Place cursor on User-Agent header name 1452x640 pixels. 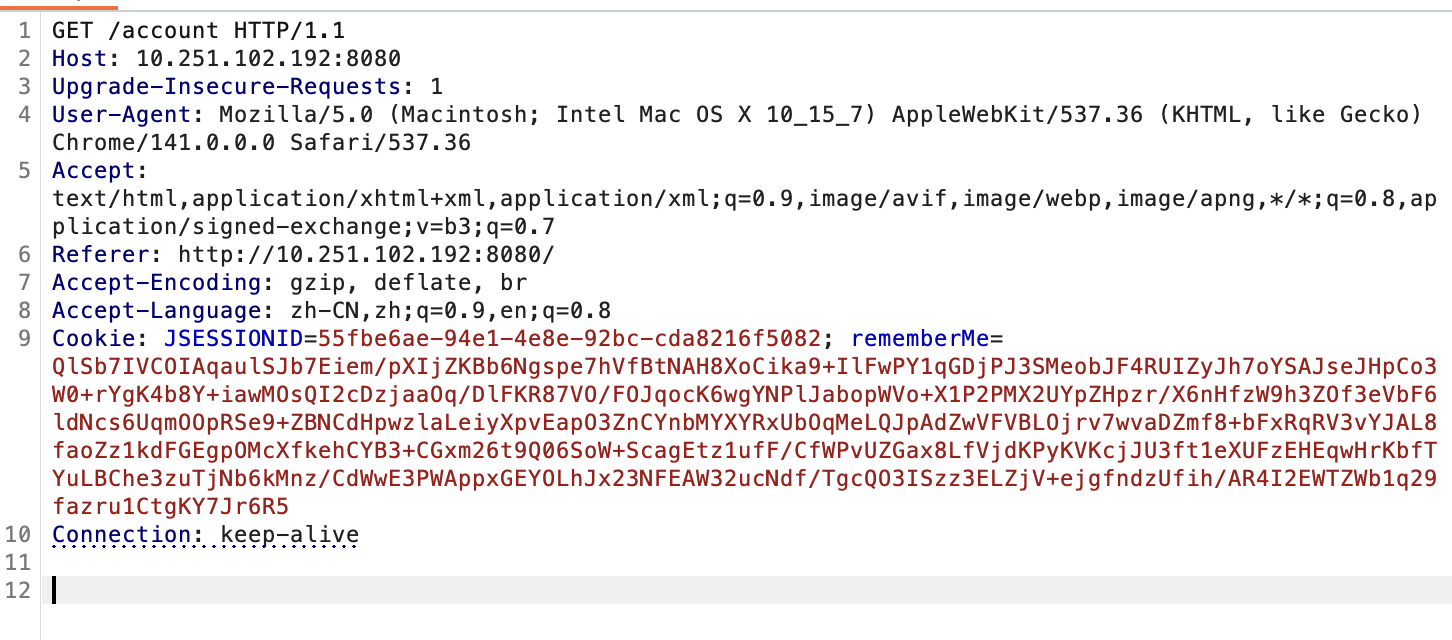122,115
